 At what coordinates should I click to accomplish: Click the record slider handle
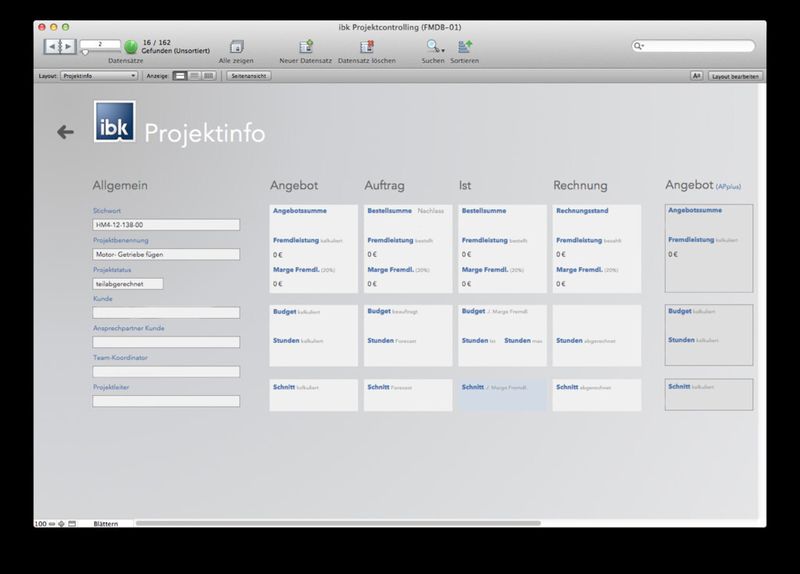85,52
